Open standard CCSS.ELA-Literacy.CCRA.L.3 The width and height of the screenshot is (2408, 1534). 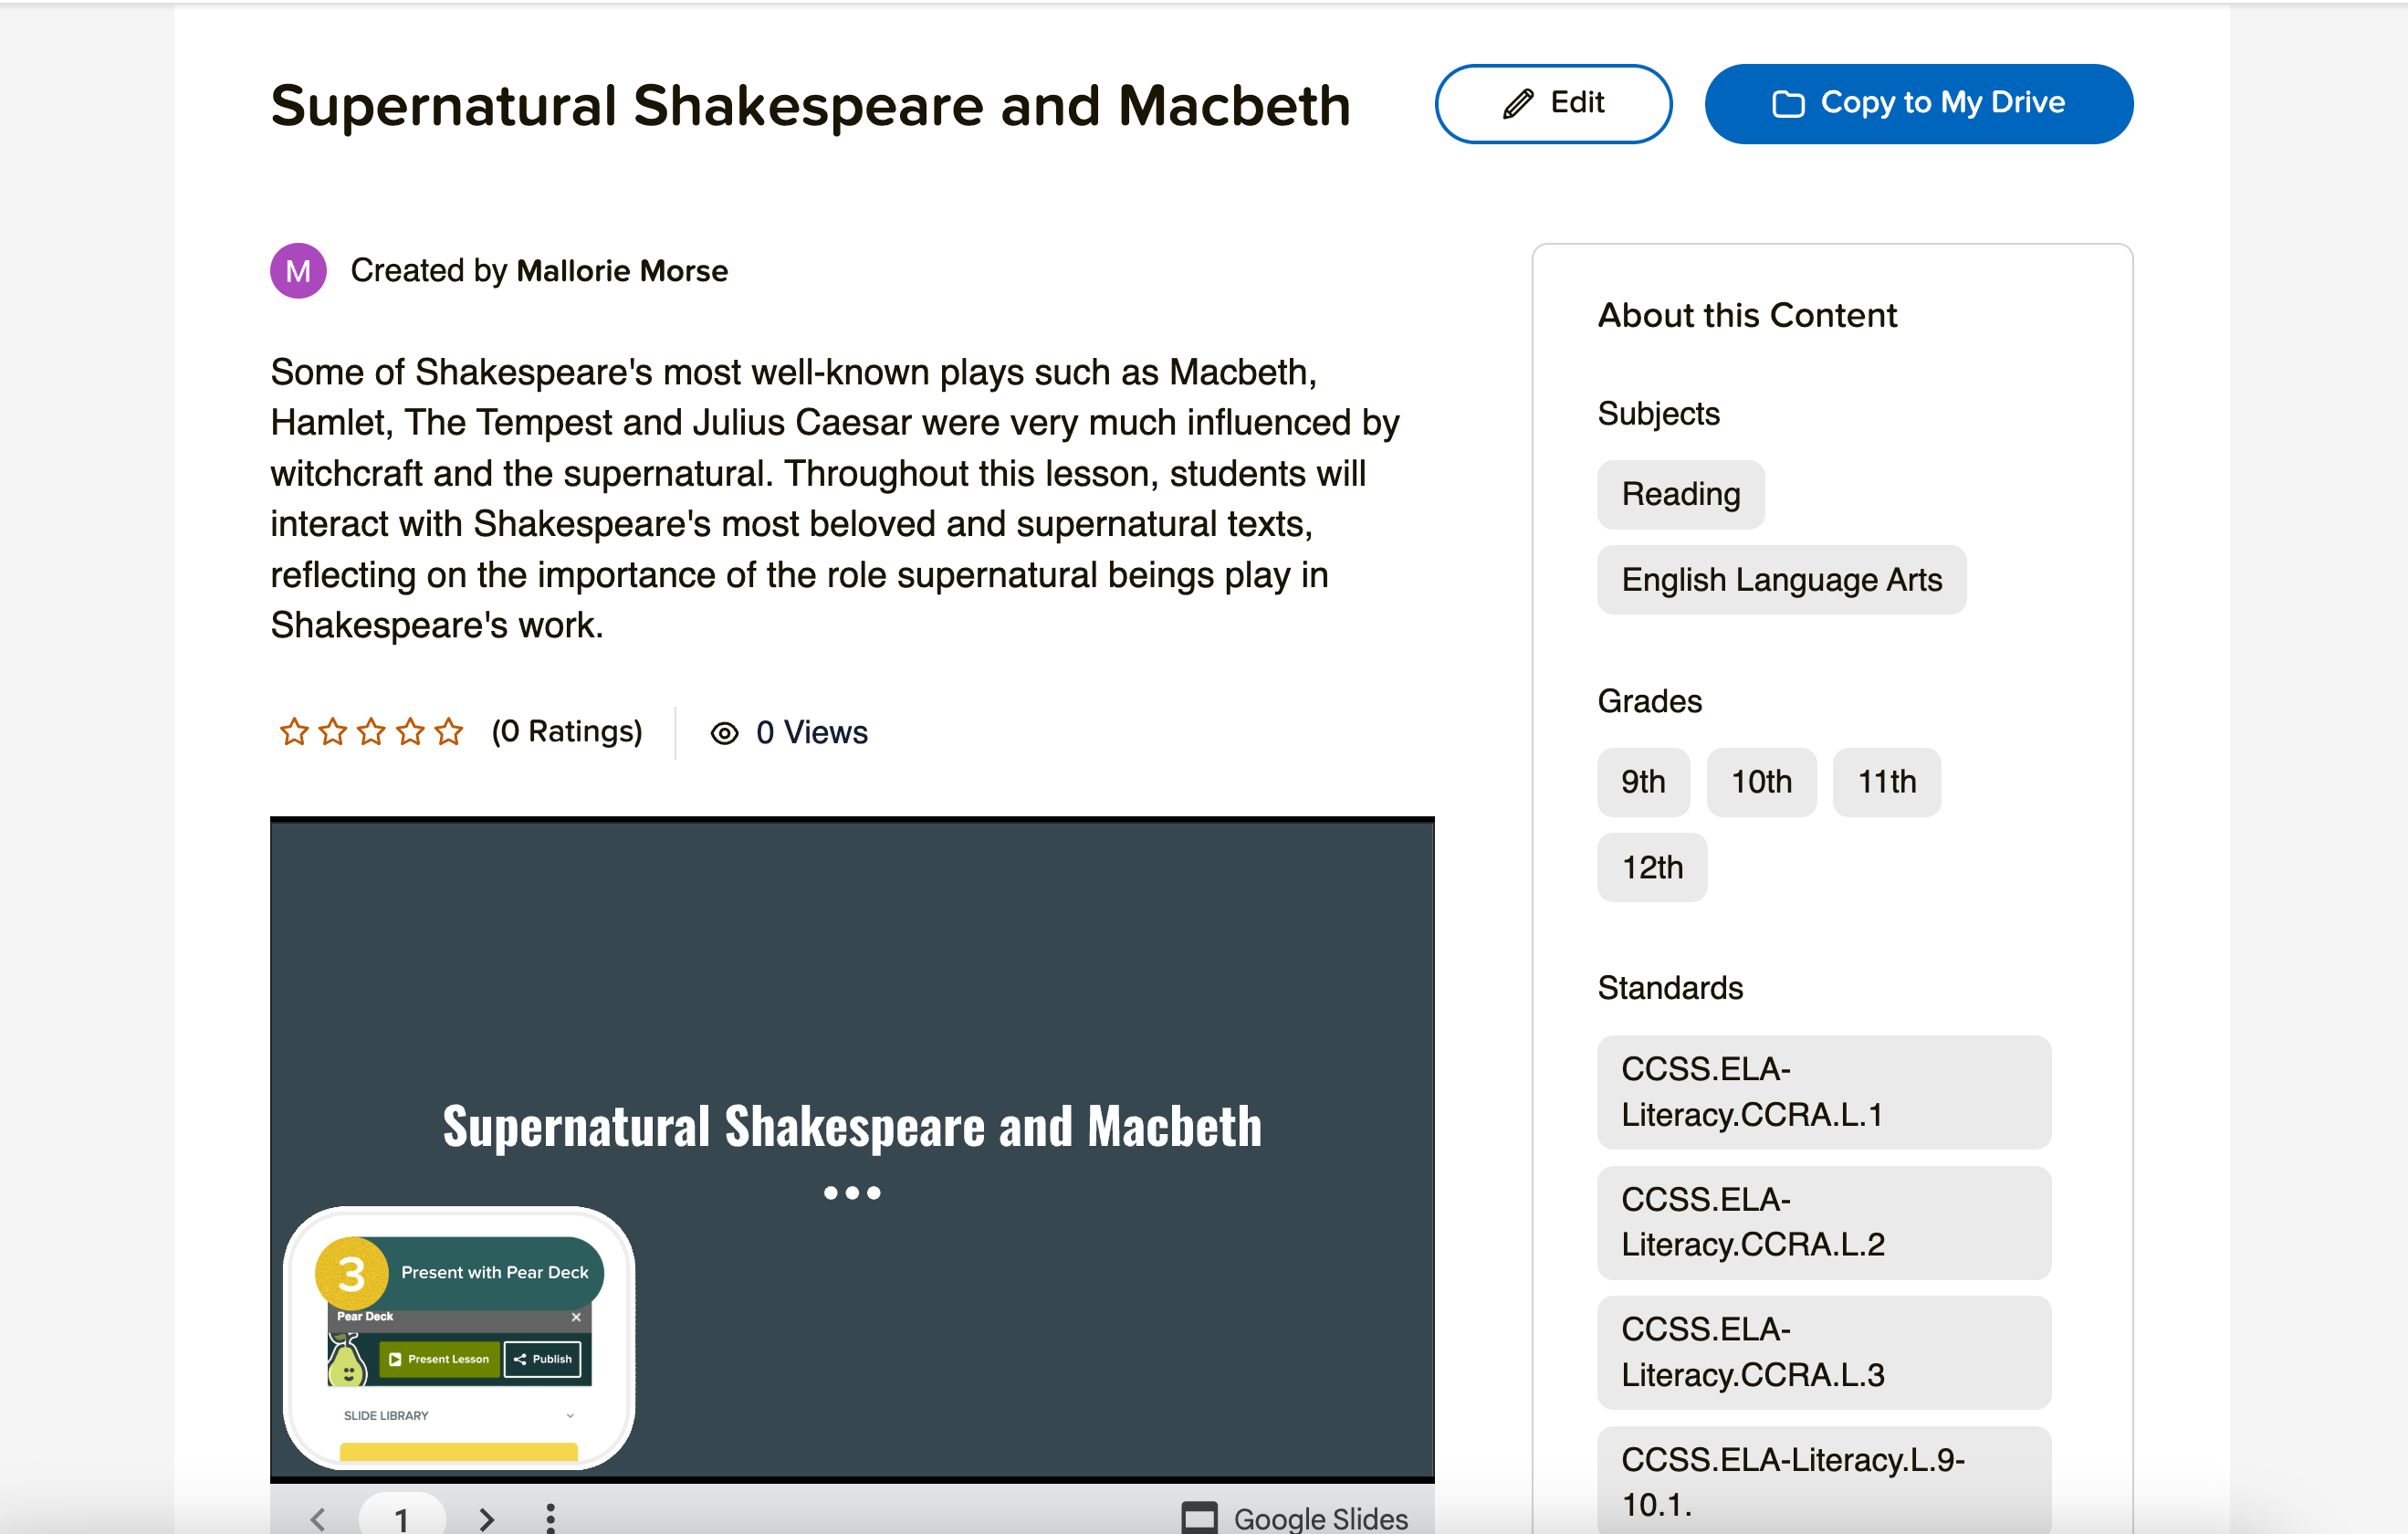pos(1824,1352)
